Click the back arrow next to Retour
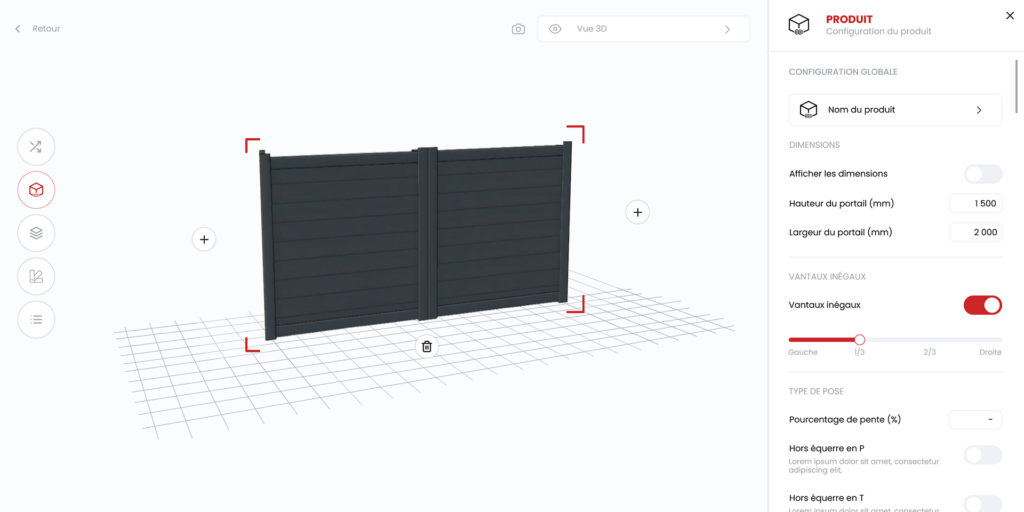Screen dimensions: 1024x512 18,29
